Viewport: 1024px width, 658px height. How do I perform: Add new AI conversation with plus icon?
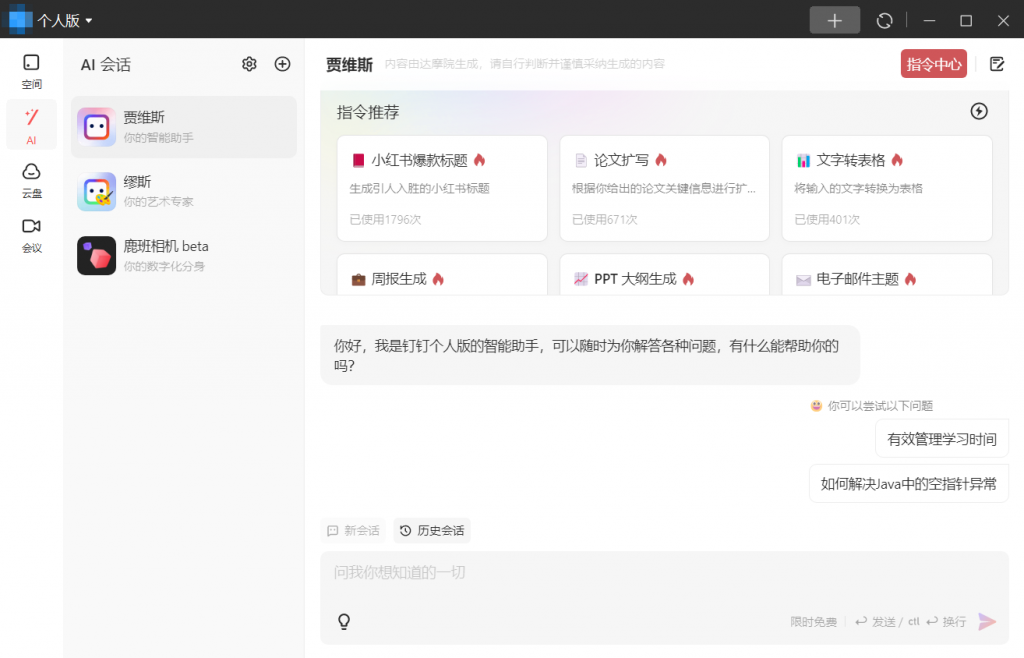point(282,64)
